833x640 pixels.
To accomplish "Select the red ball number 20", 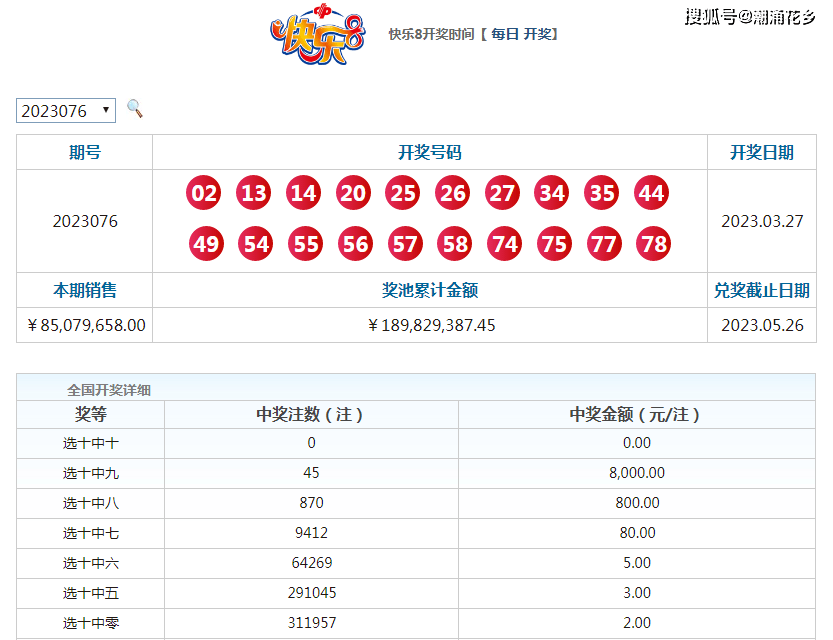I will pyautogui.click(x=353, y=193).
